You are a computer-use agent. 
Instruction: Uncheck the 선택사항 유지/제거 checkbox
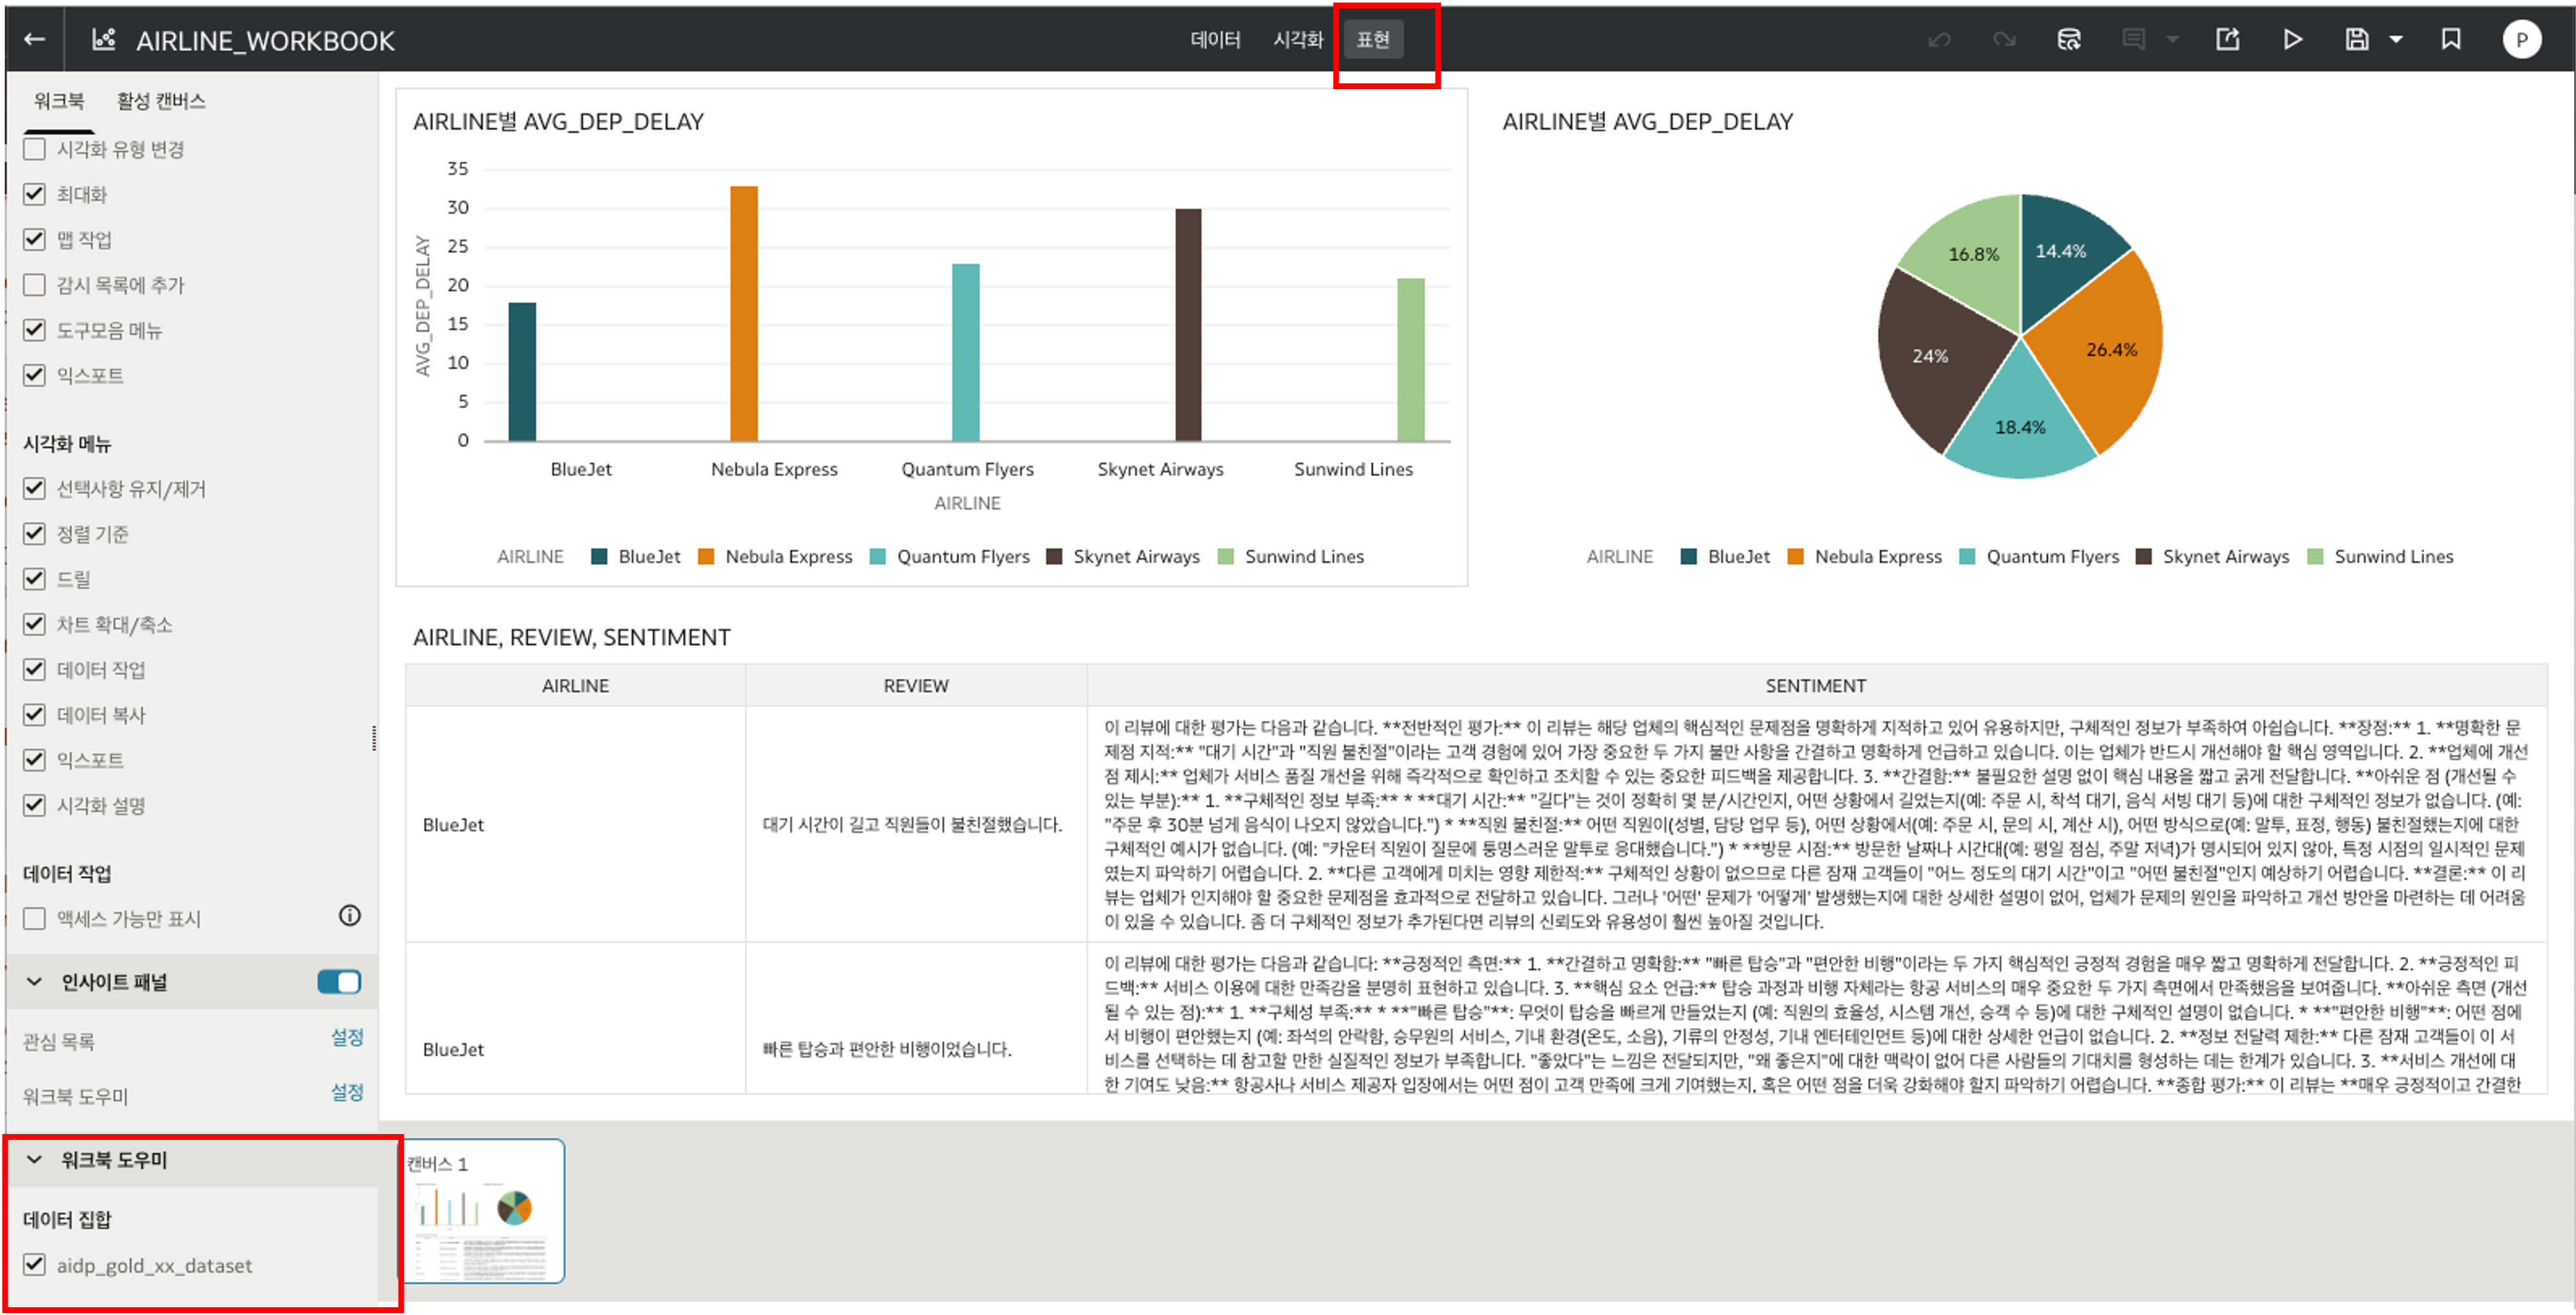click(x=35, y=489)
